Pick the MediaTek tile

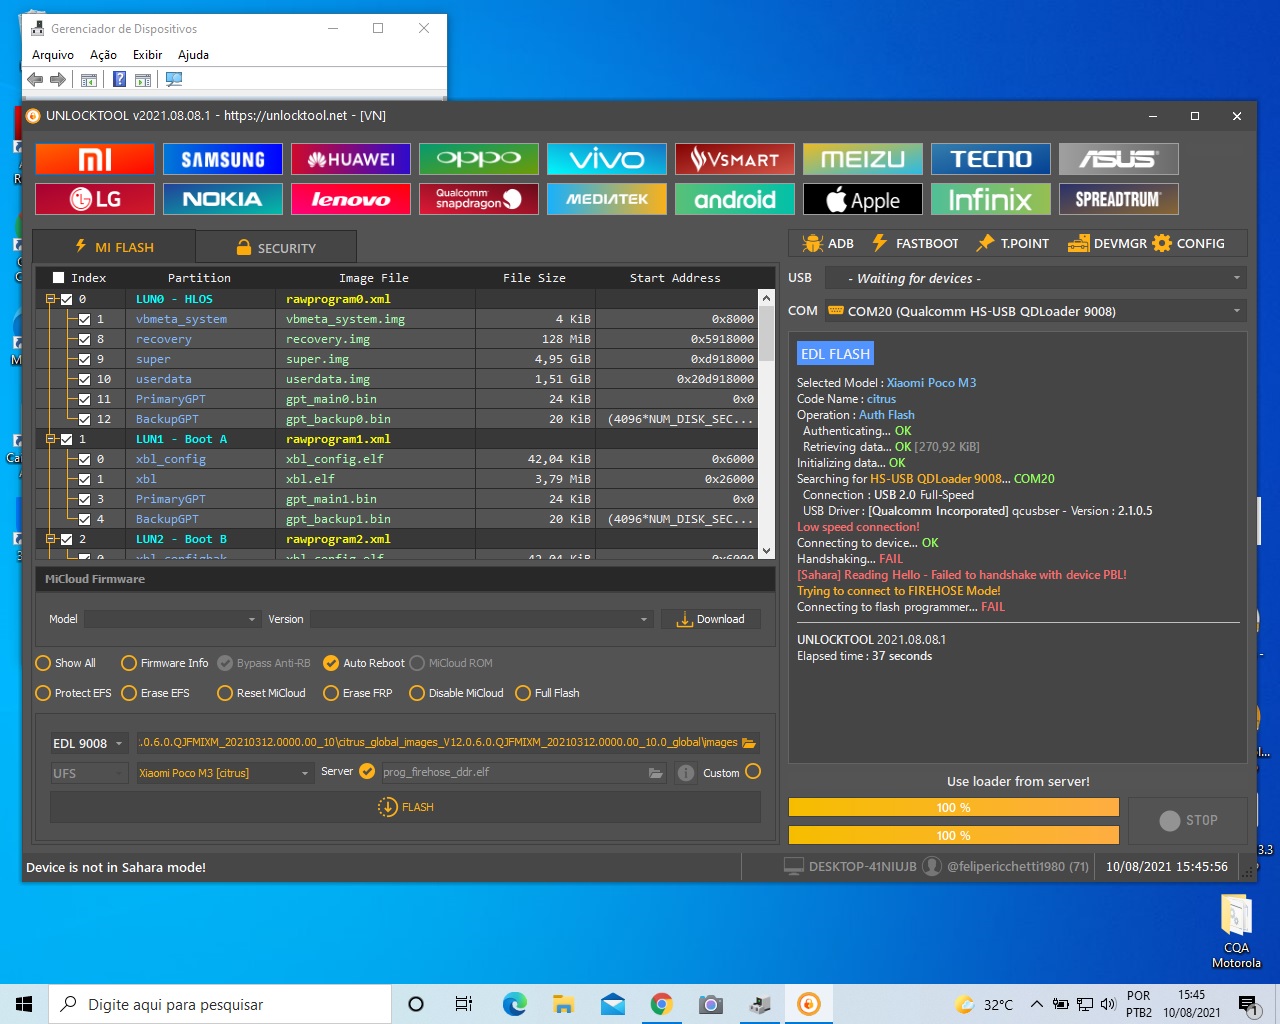607,199
